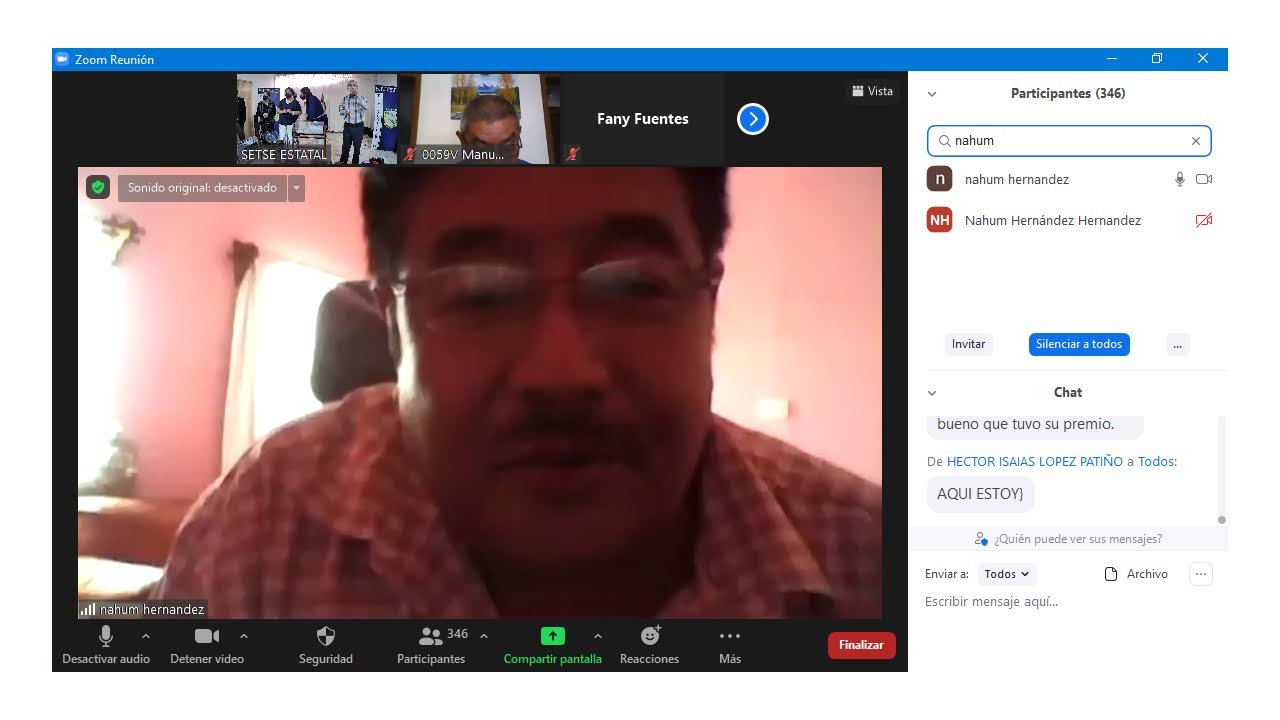Open share options arrow beside Compartir pantalla

(x=598, y=636)
